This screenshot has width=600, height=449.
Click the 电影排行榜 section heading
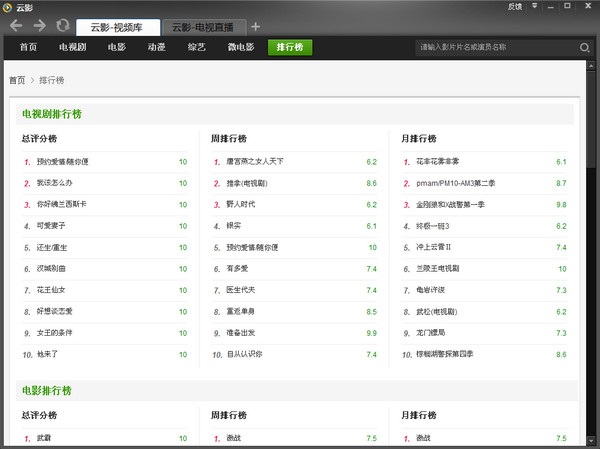pos(47,391)
